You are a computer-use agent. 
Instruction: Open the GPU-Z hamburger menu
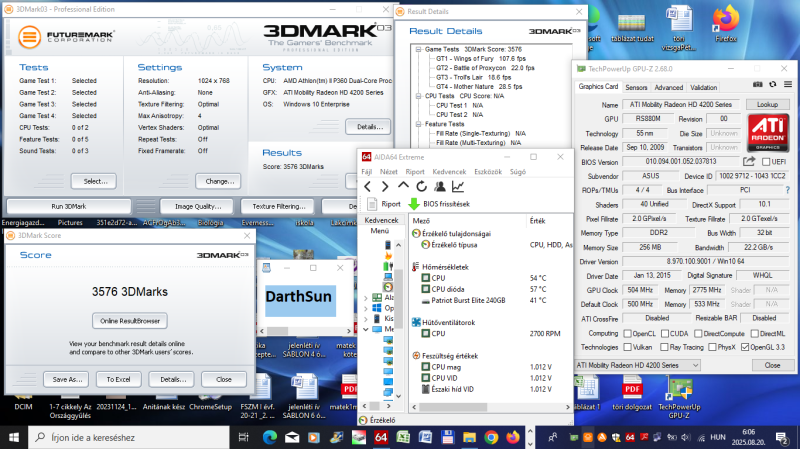click(x=788, y=84)
